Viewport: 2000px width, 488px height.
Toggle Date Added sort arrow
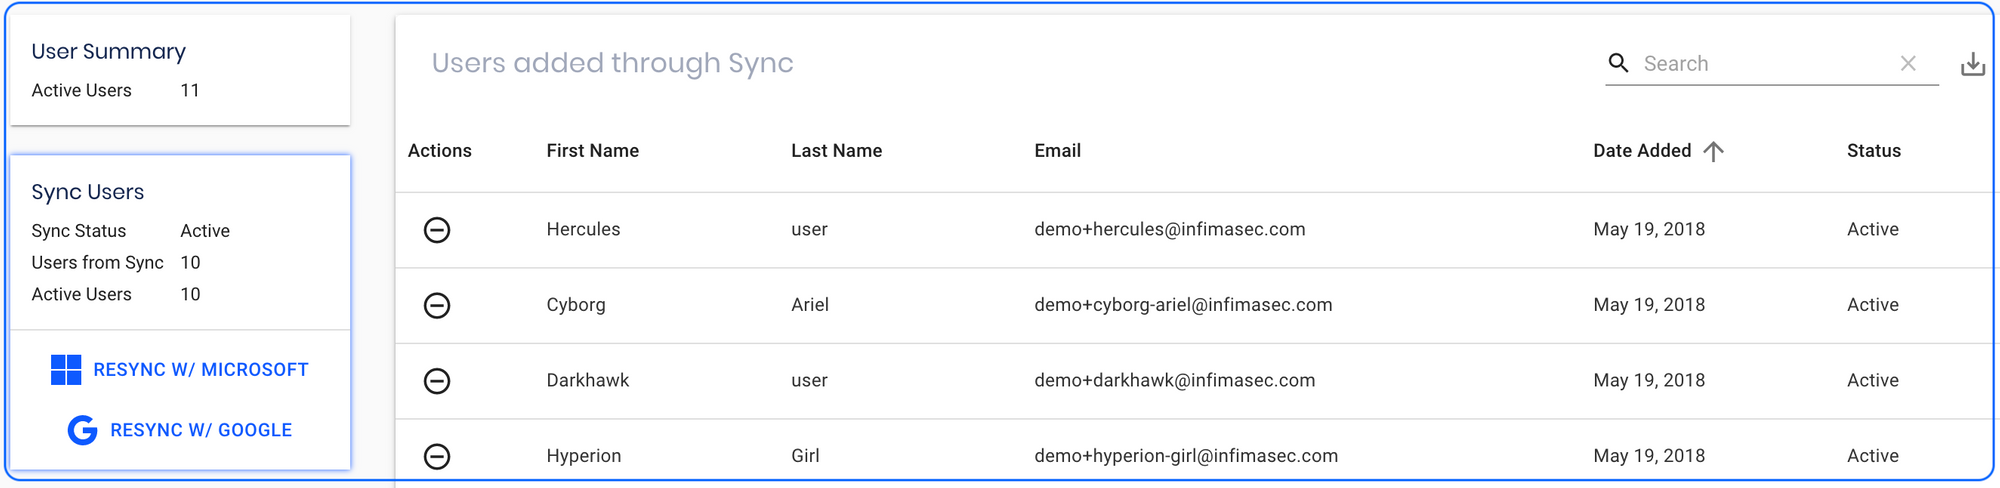(x=1714, y=151)
